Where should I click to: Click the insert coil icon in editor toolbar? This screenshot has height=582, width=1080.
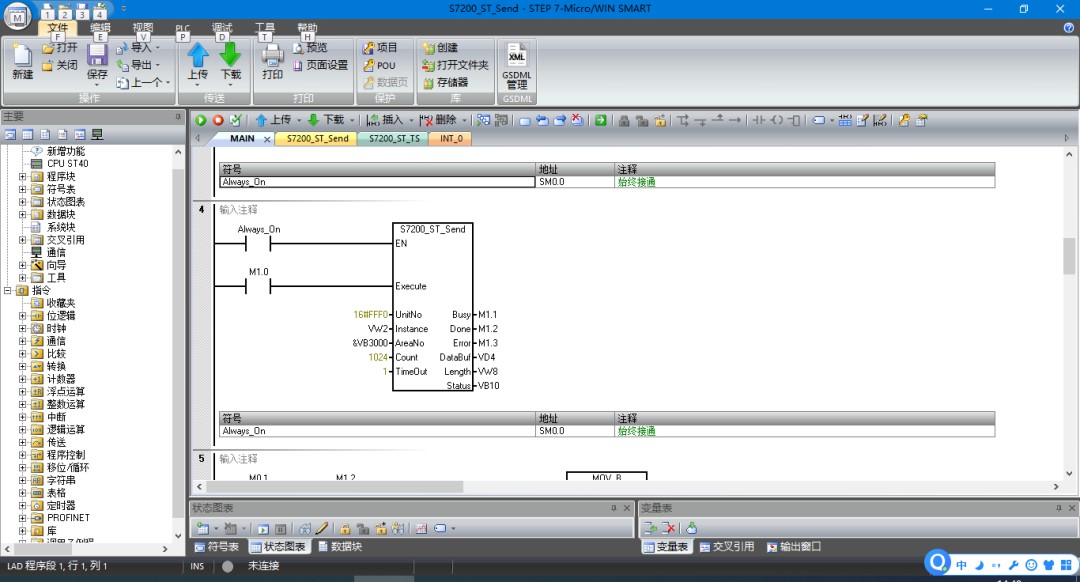tap(777, 120)
